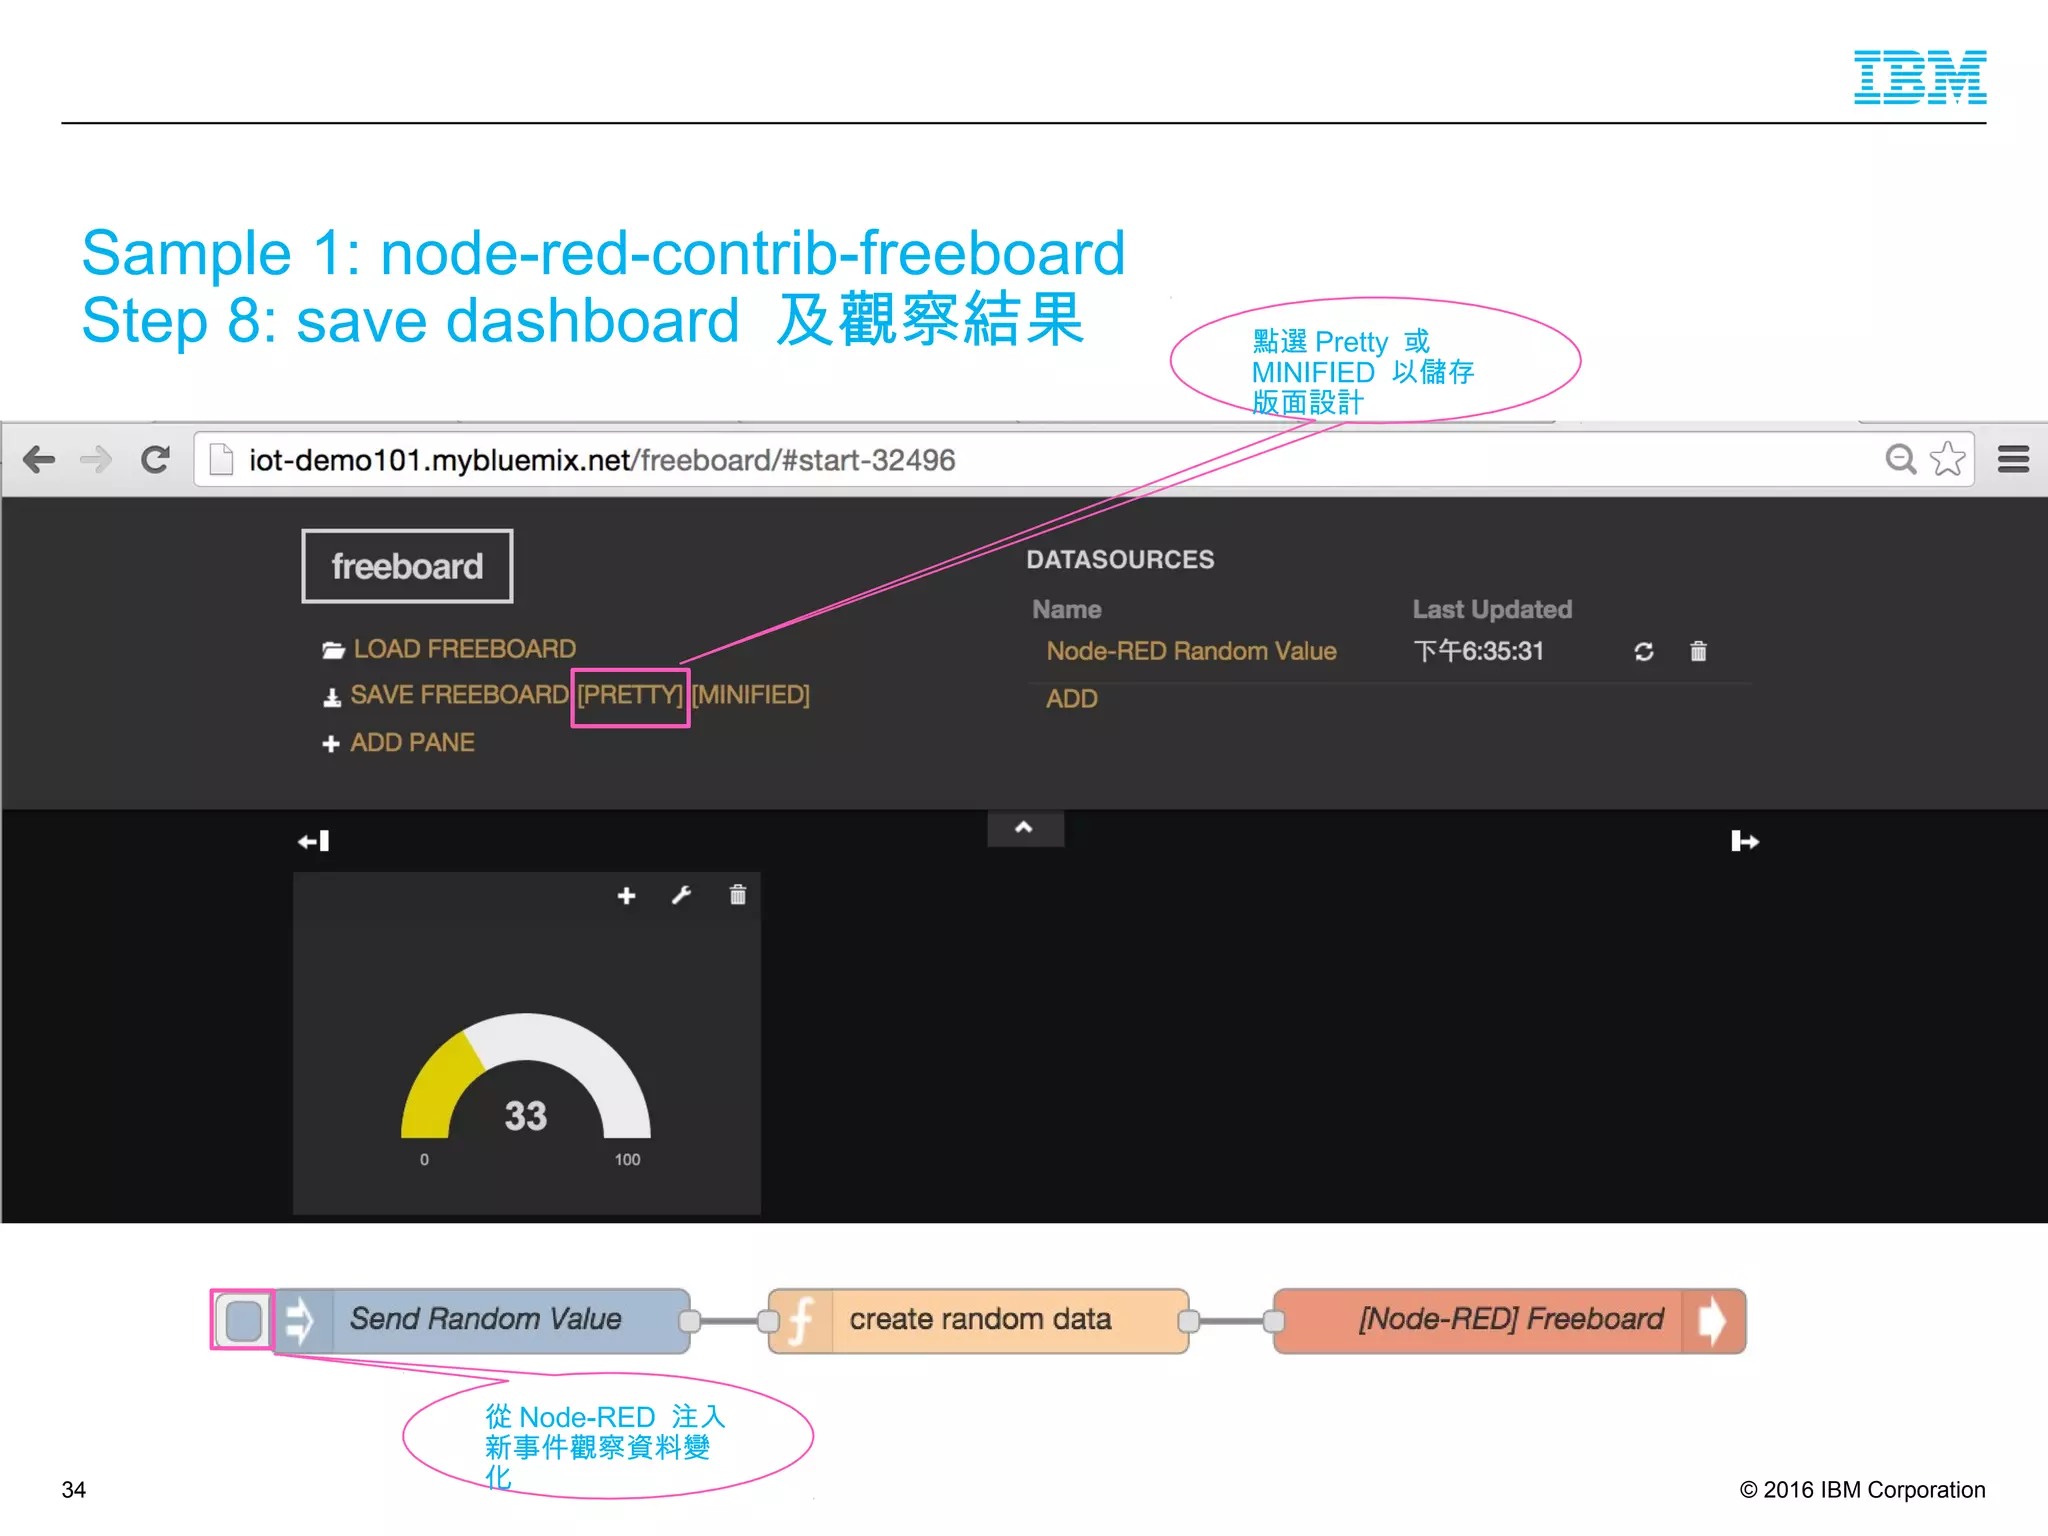Click the LOAD FREEBOARD folder icon
2048x1536 pixels.
pos(333,650)
